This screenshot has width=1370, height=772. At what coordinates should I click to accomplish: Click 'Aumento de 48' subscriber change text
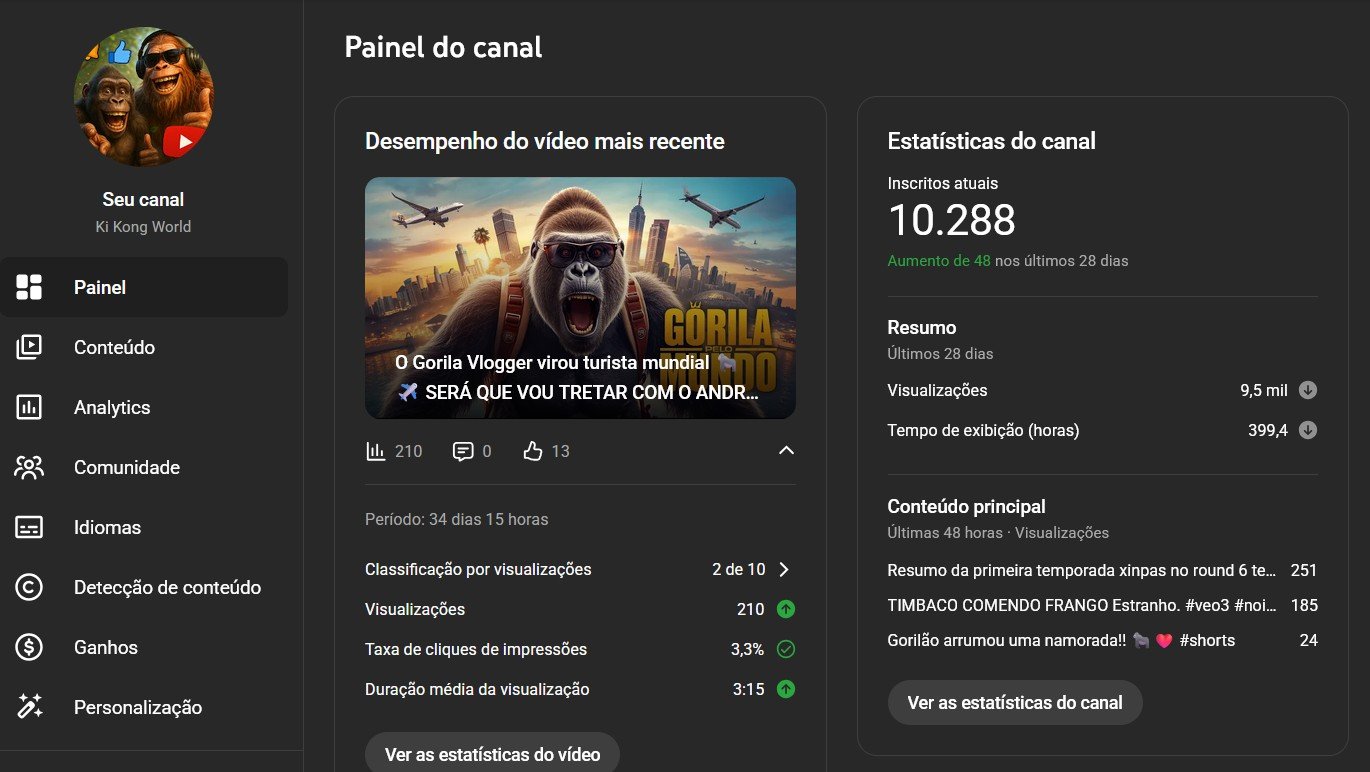(x=939, y=260)
